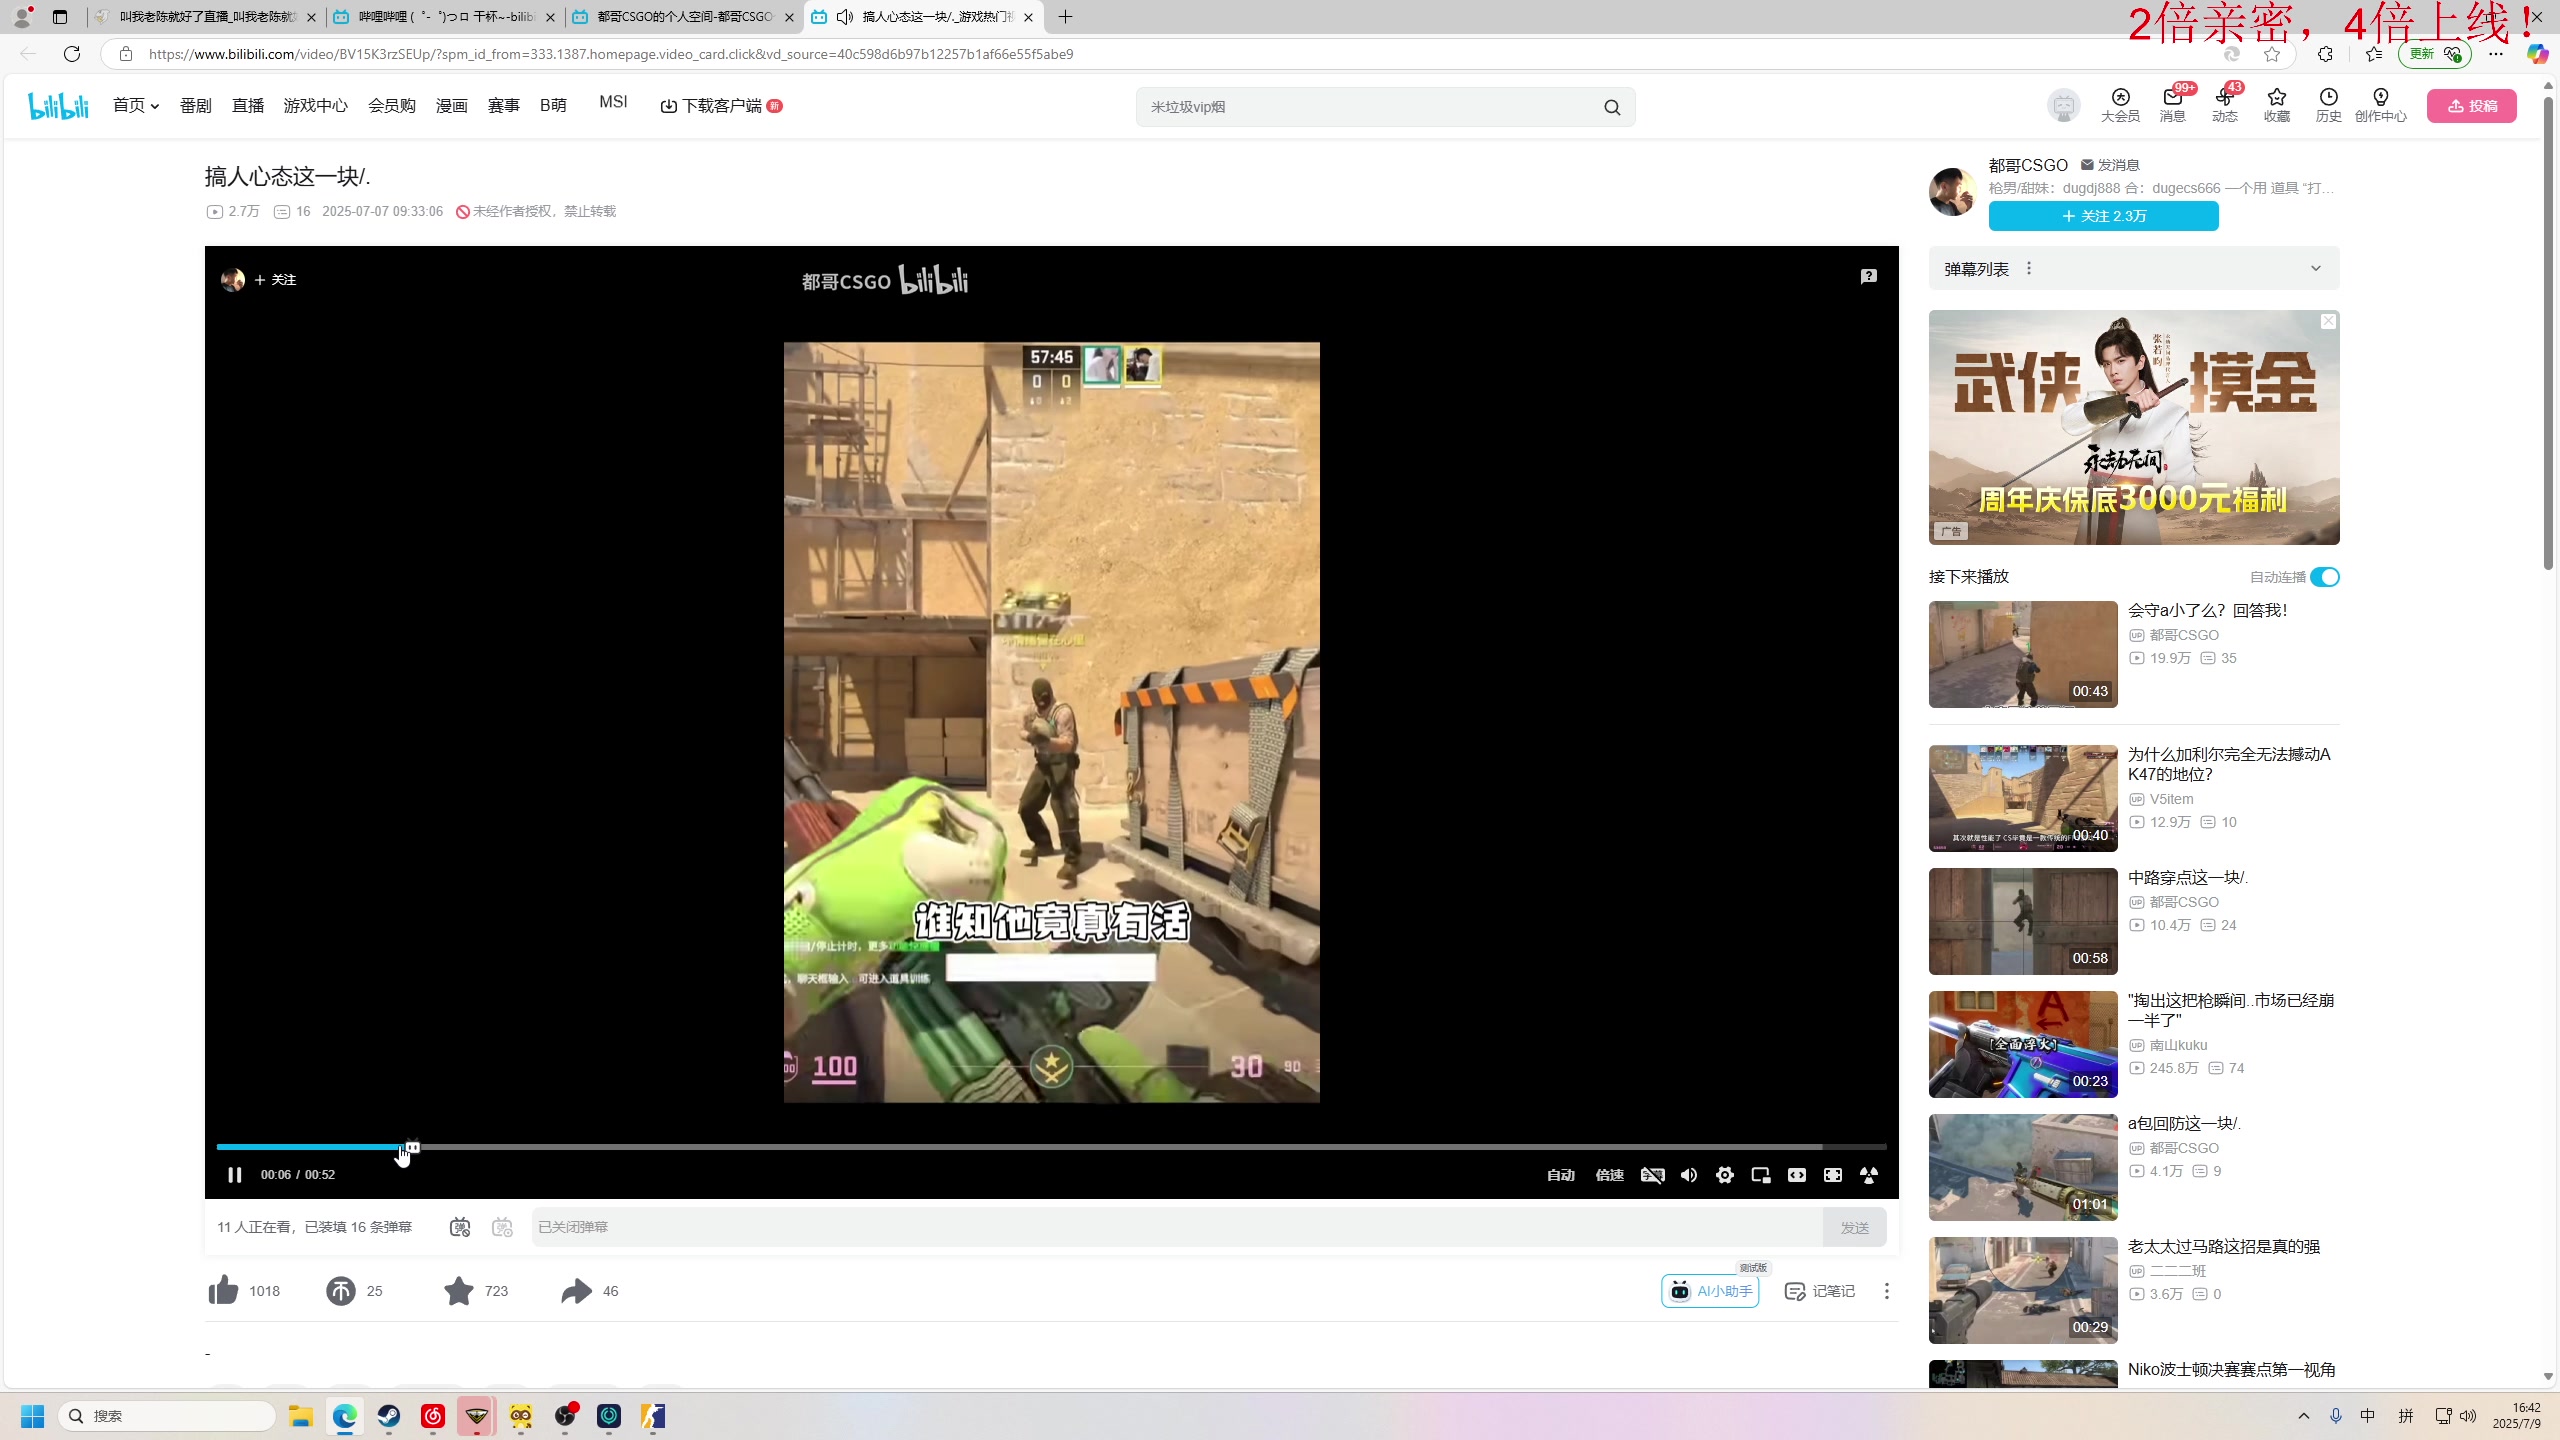Image resolution: width=2560 pixels, height=1440 pixels.
Task: Refresh the page in browser
Action: [72, 54]
